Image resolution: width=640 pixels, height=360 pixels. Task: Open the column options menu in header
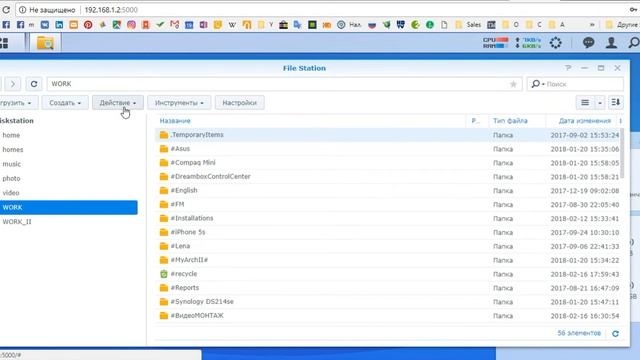tap(620, 121)
